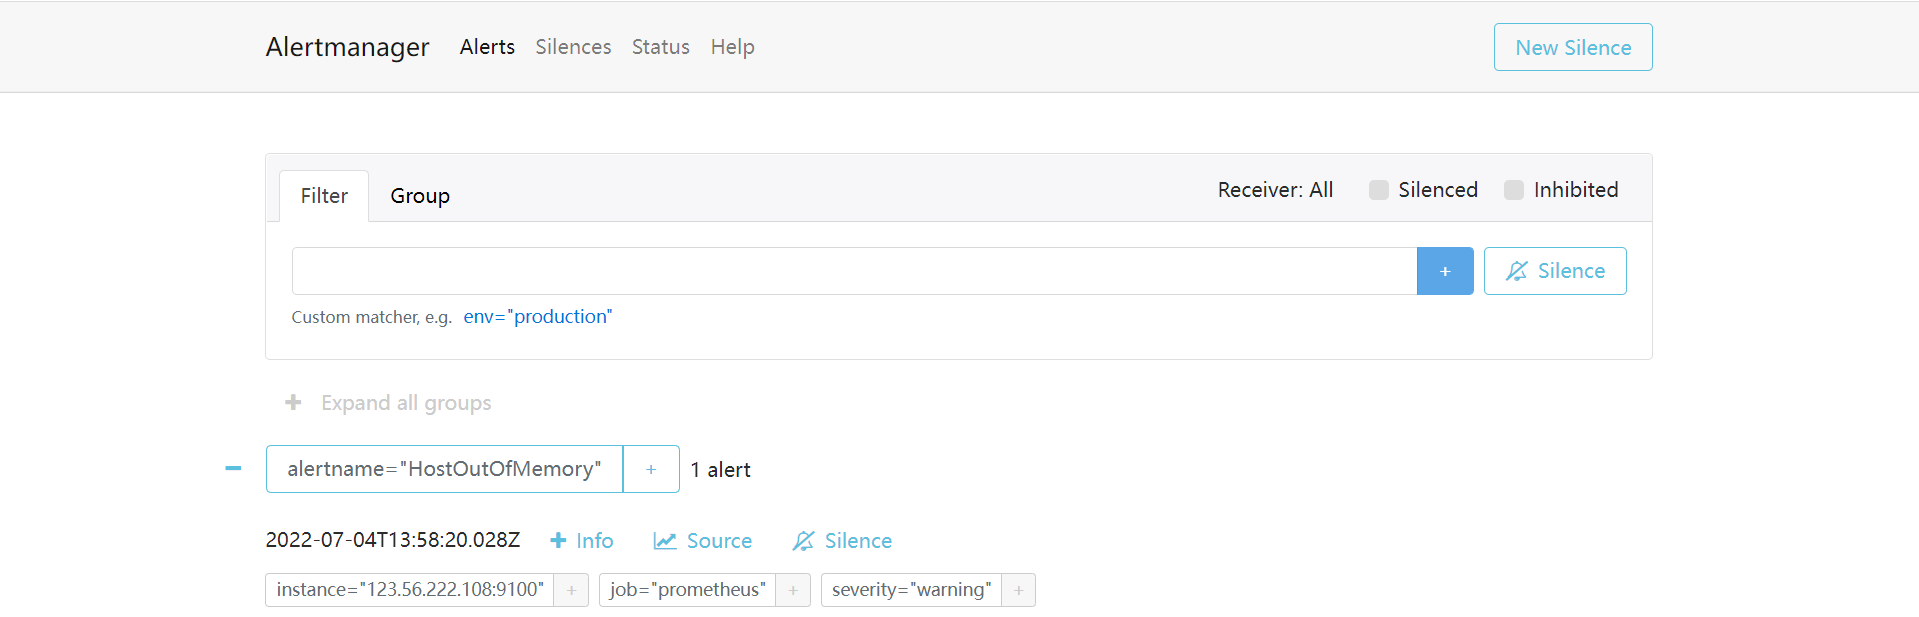Click the plus on the instance label chip

(571, 589)
